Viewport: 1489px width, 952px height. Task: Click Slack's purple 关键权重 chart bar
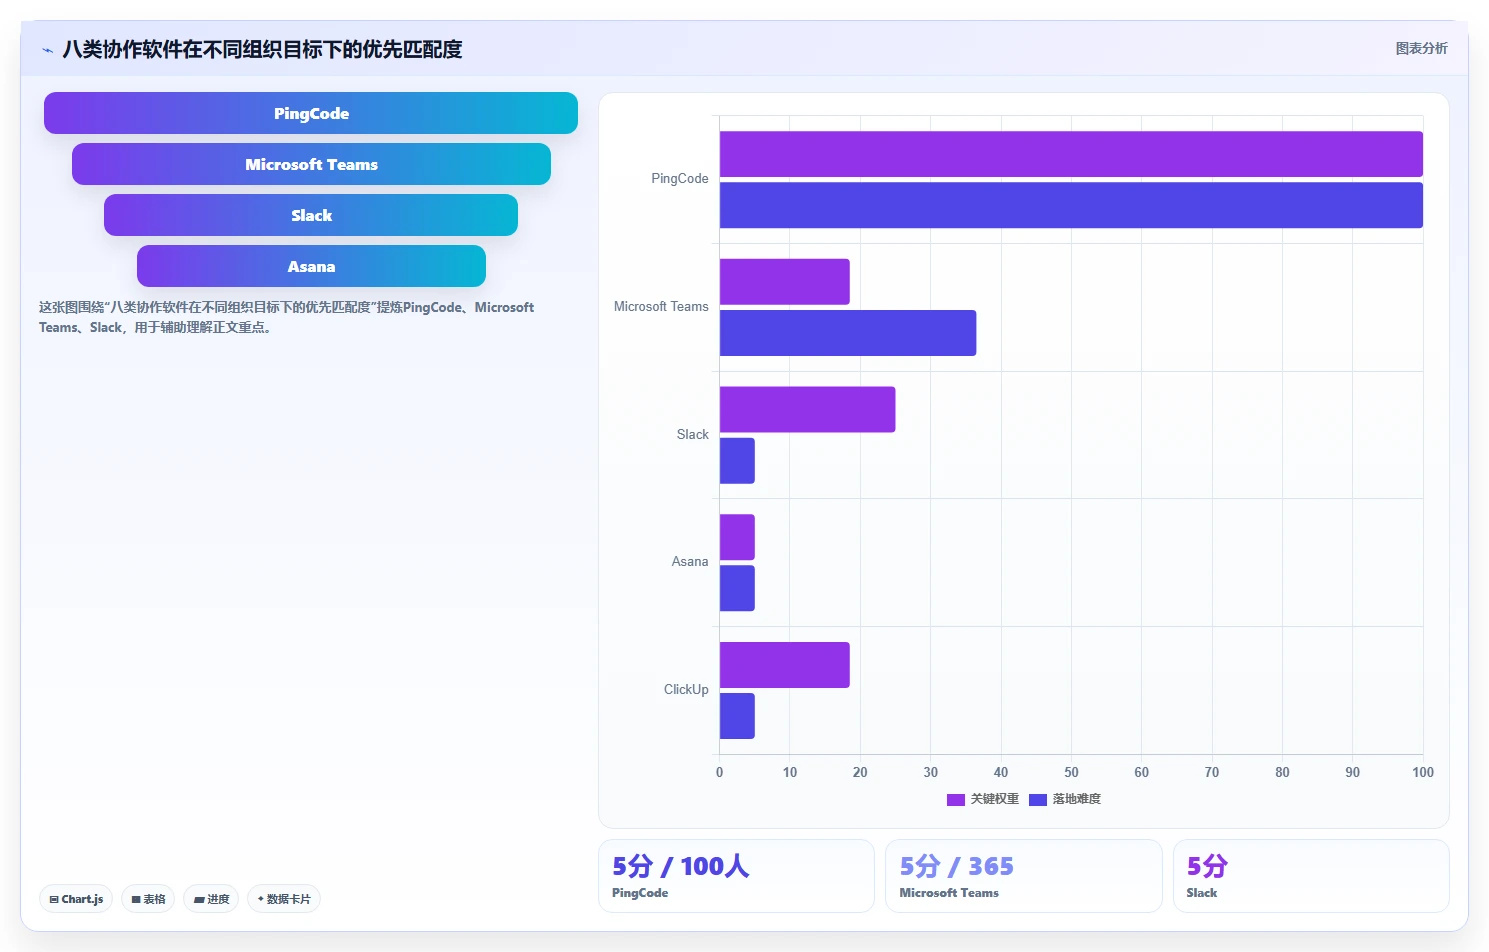808,409
